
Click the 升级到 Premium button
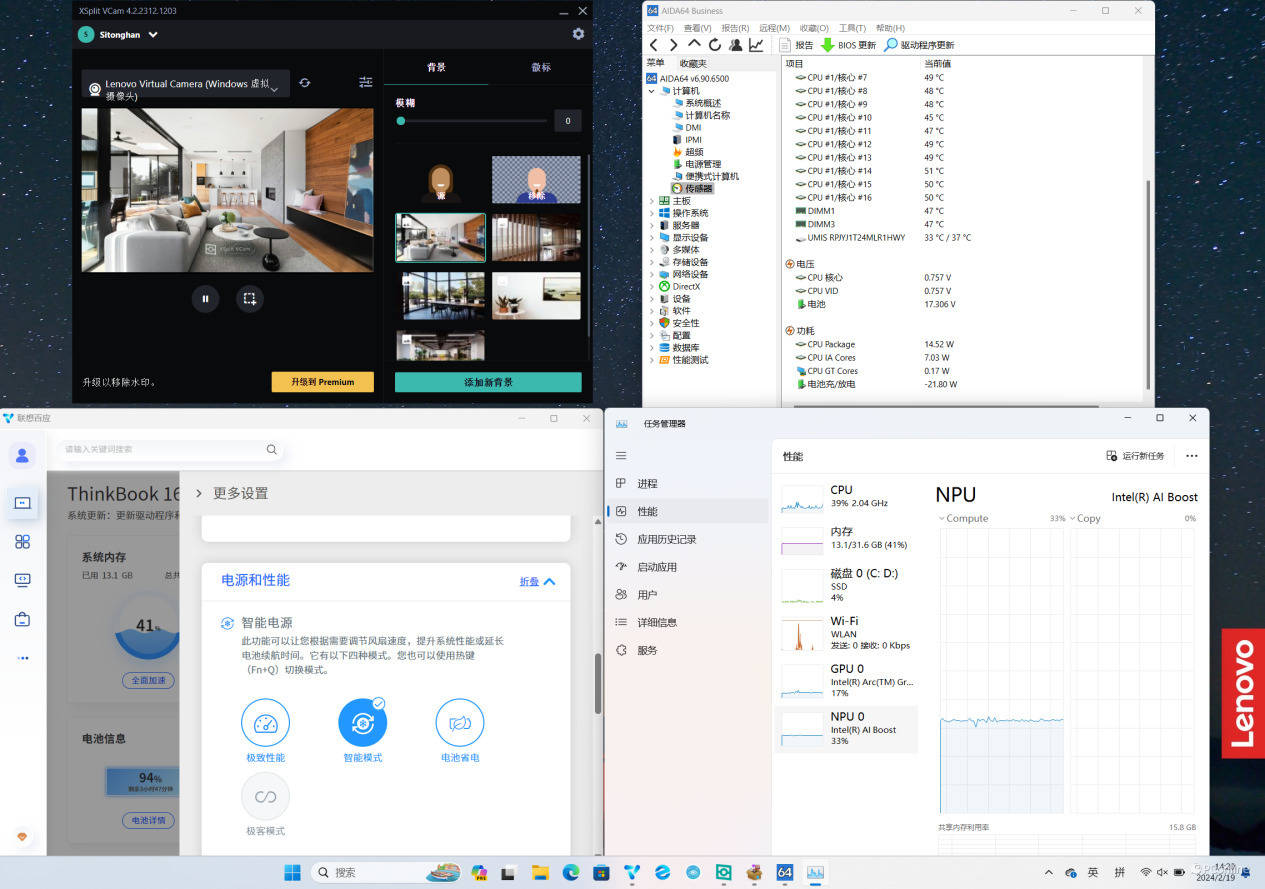tap(322, 382)
